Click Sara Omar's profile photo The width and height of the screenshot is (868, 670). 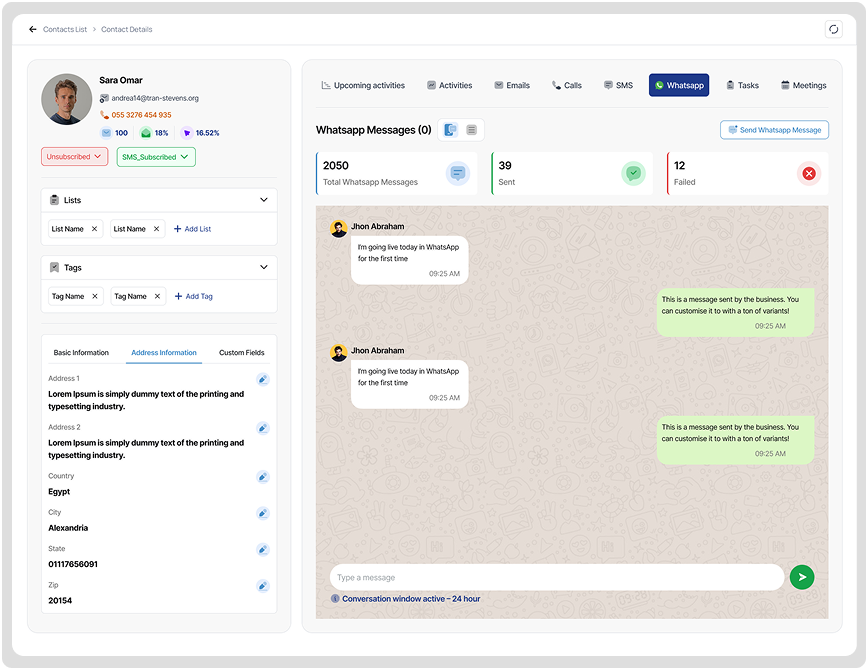[x=67, y=100]
